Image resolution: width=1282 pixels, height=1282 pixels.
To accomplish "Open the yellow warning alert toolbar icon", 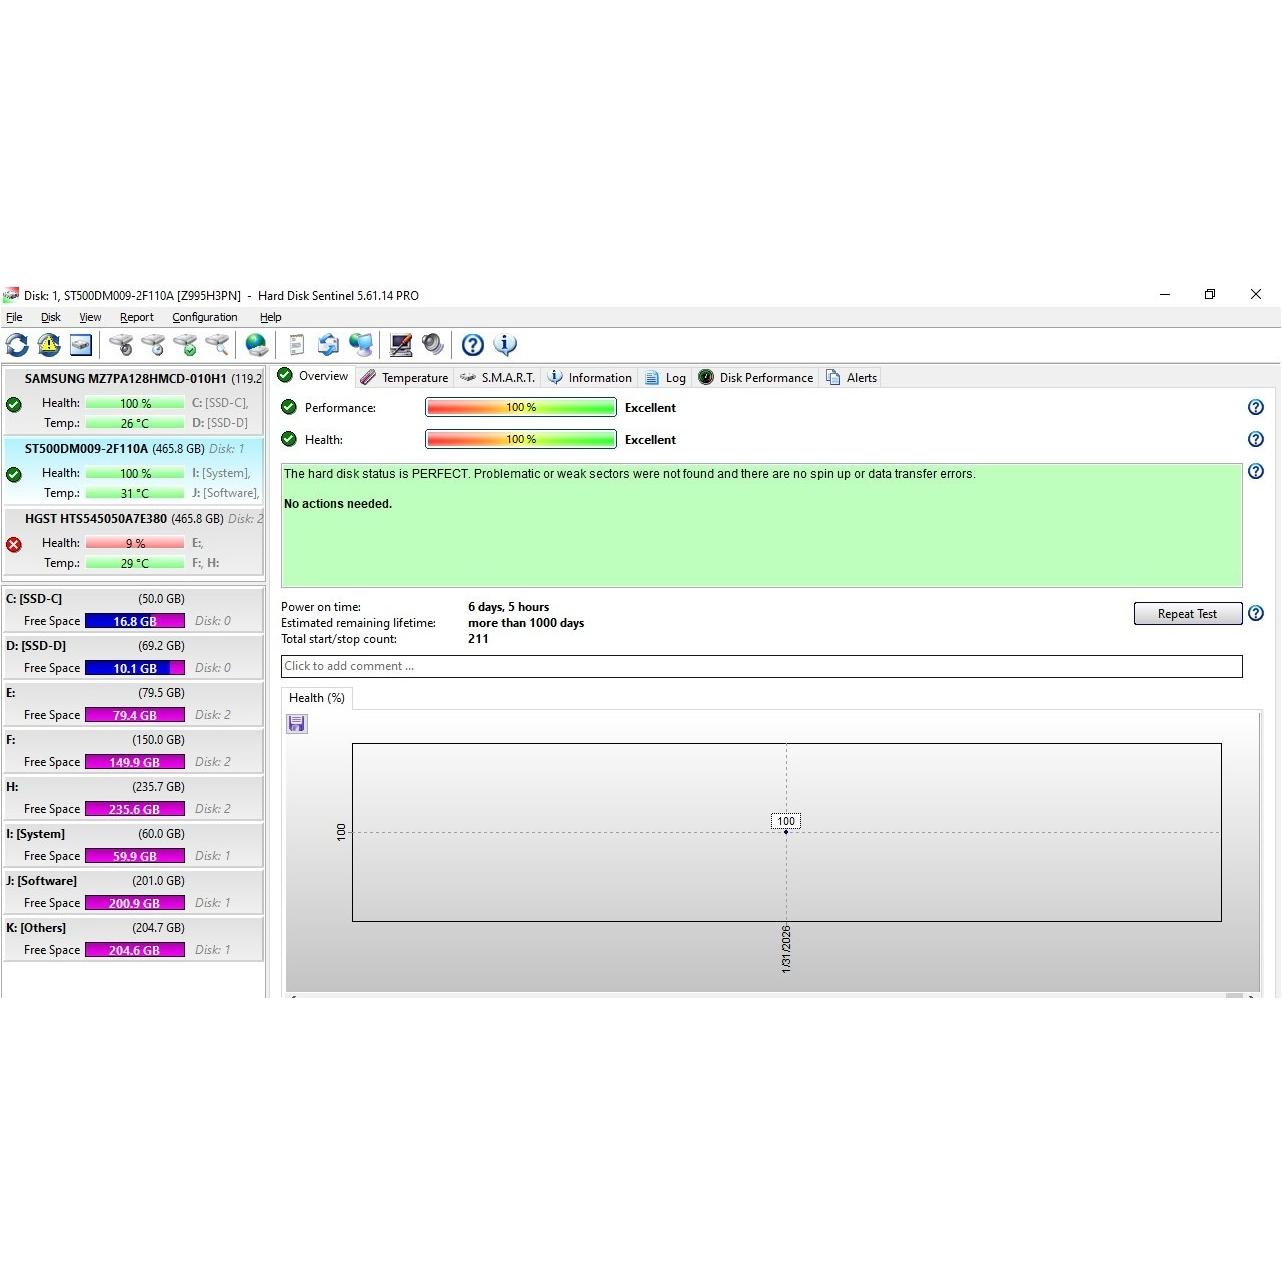I will (x=49, y=345).
